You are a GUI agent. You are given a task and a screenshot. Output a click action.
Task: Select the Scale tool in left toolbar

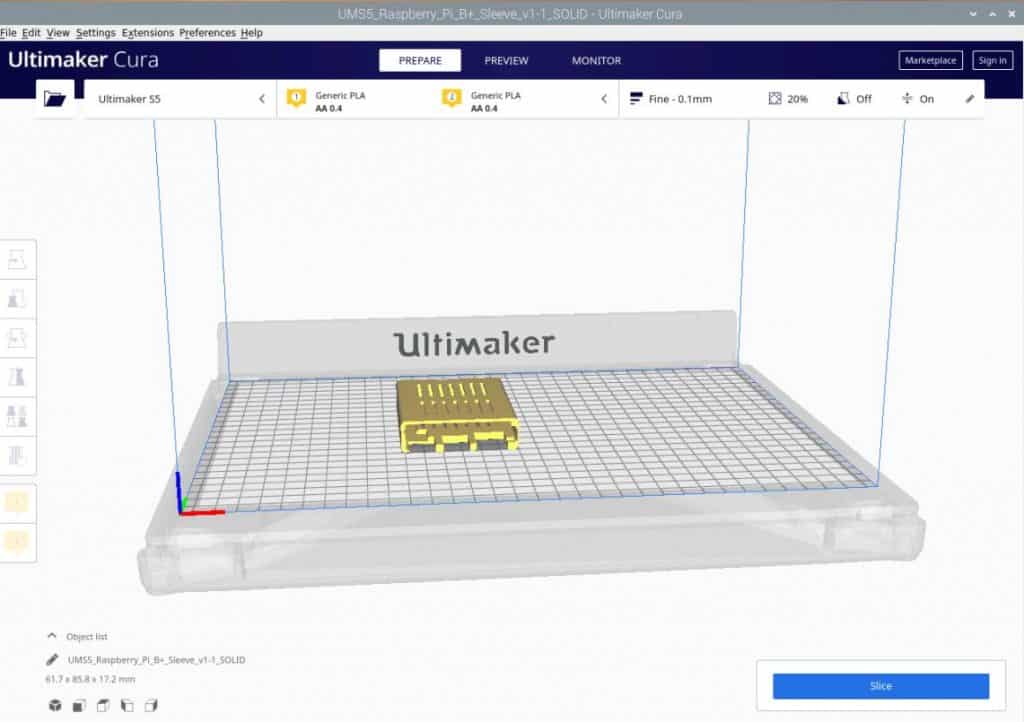pos(17,299)
